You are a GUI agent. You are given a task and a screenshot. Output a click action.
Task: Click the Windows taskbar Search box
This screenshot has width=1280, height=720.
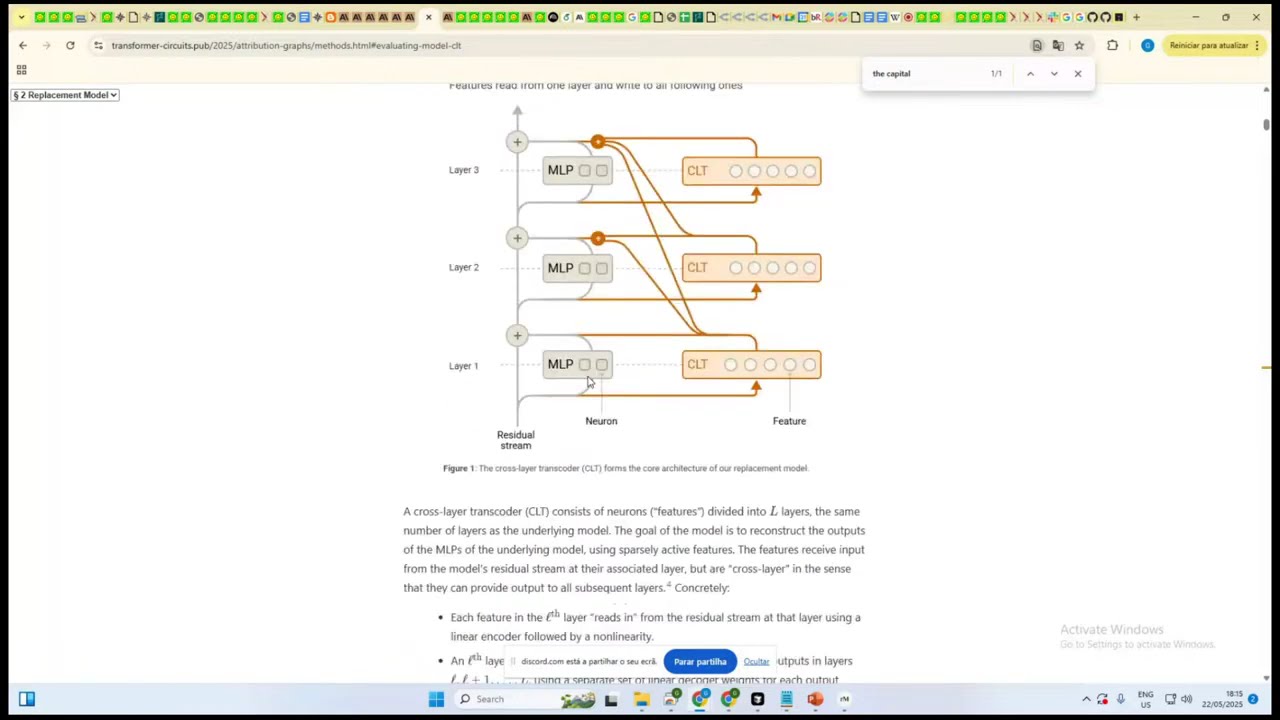point(525,699)
